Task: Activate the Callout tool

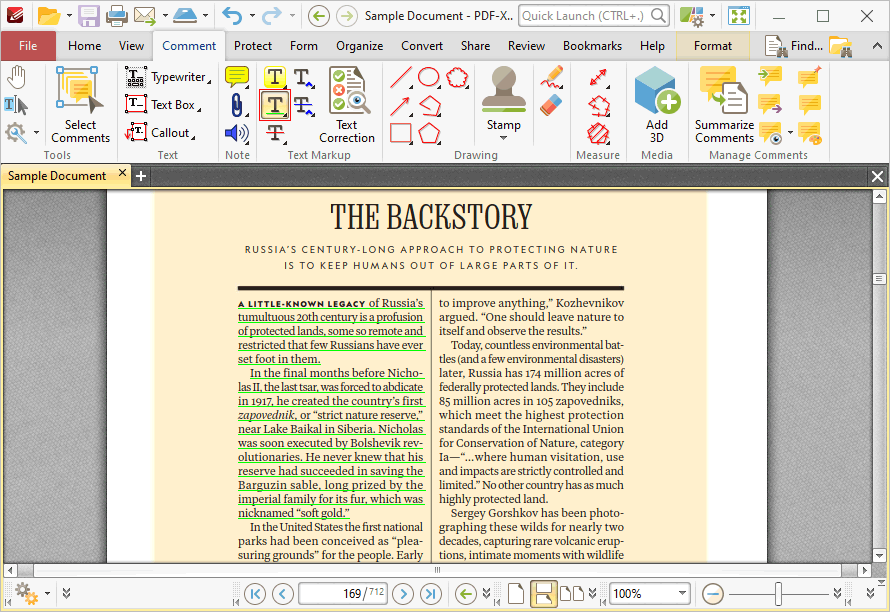Action: pyautogui.click(x=161, y=132)
